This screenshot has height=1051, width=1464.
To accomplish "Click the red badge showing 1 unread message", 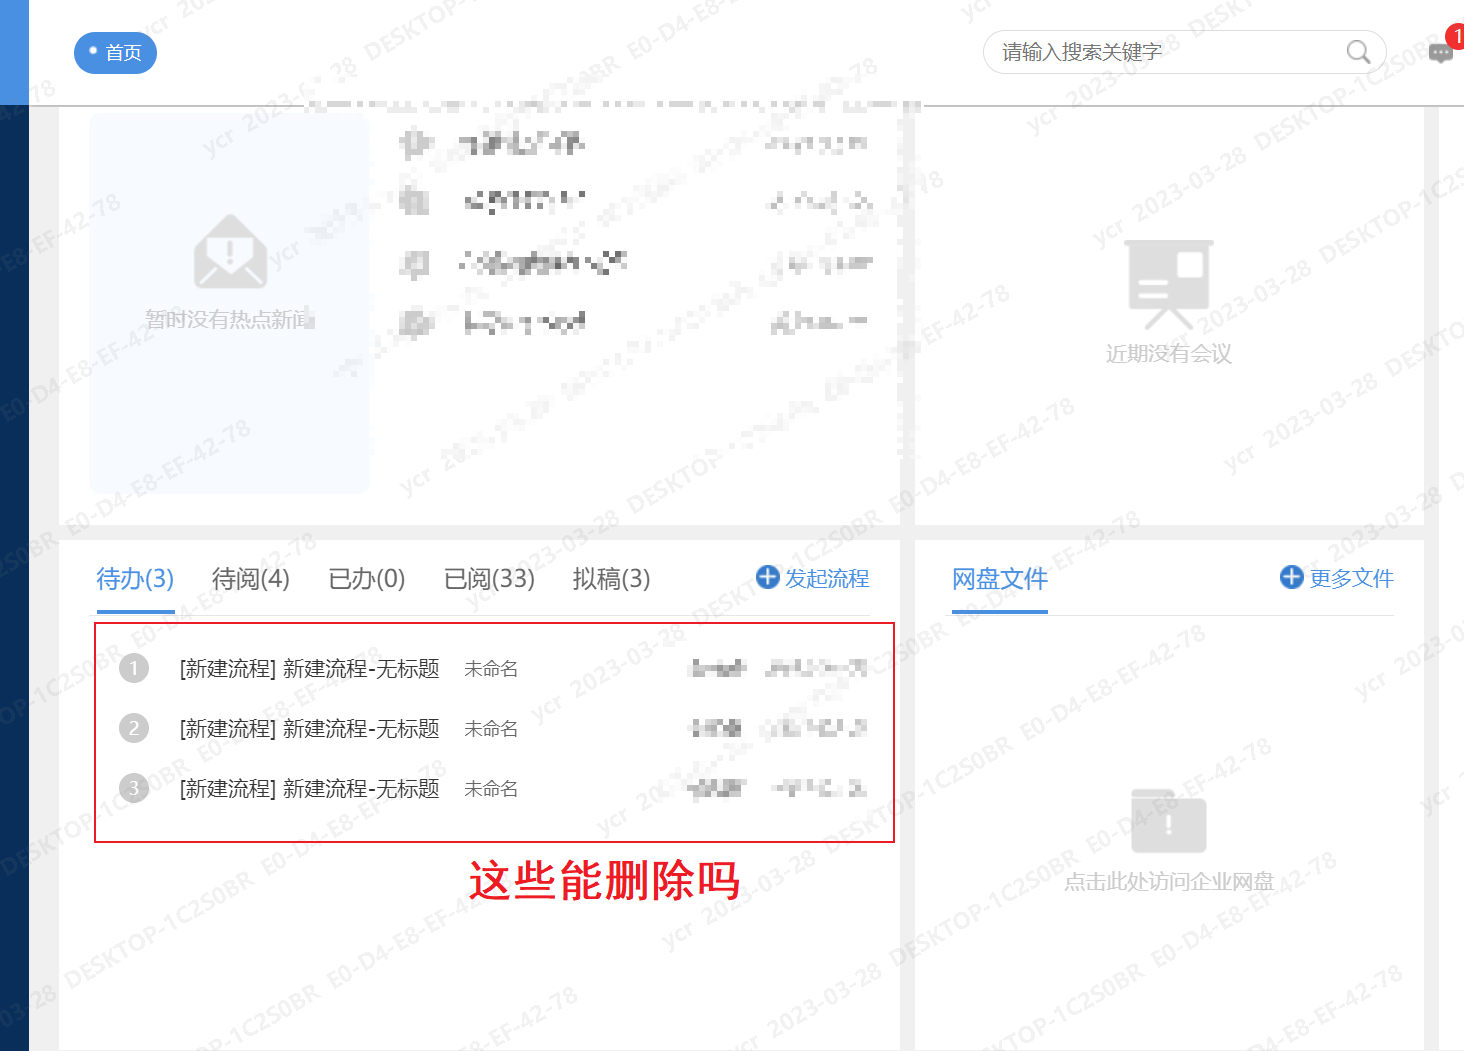I will coord(1453,36).
